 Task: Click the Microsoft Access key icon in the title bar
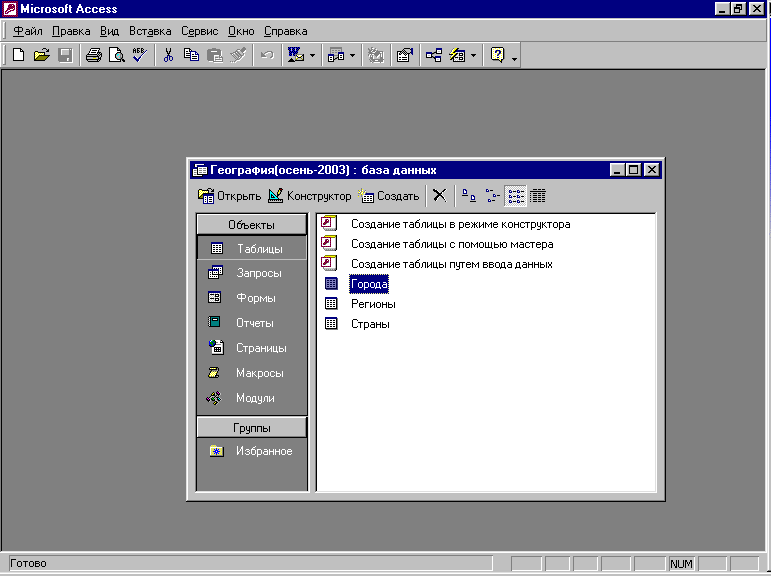point(10,8)
